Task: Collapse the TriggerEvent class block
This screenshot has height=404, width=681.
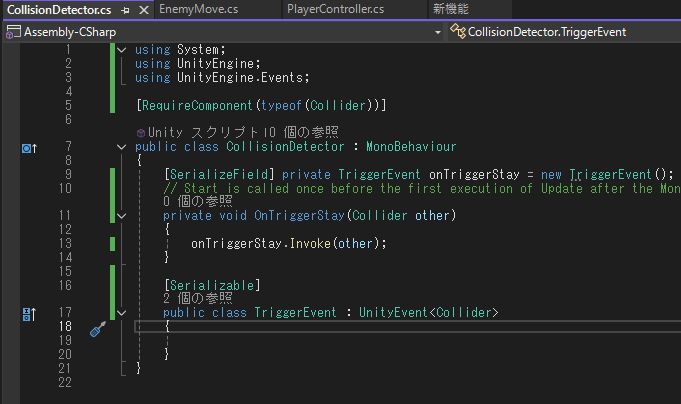Action: coord(121,313)
